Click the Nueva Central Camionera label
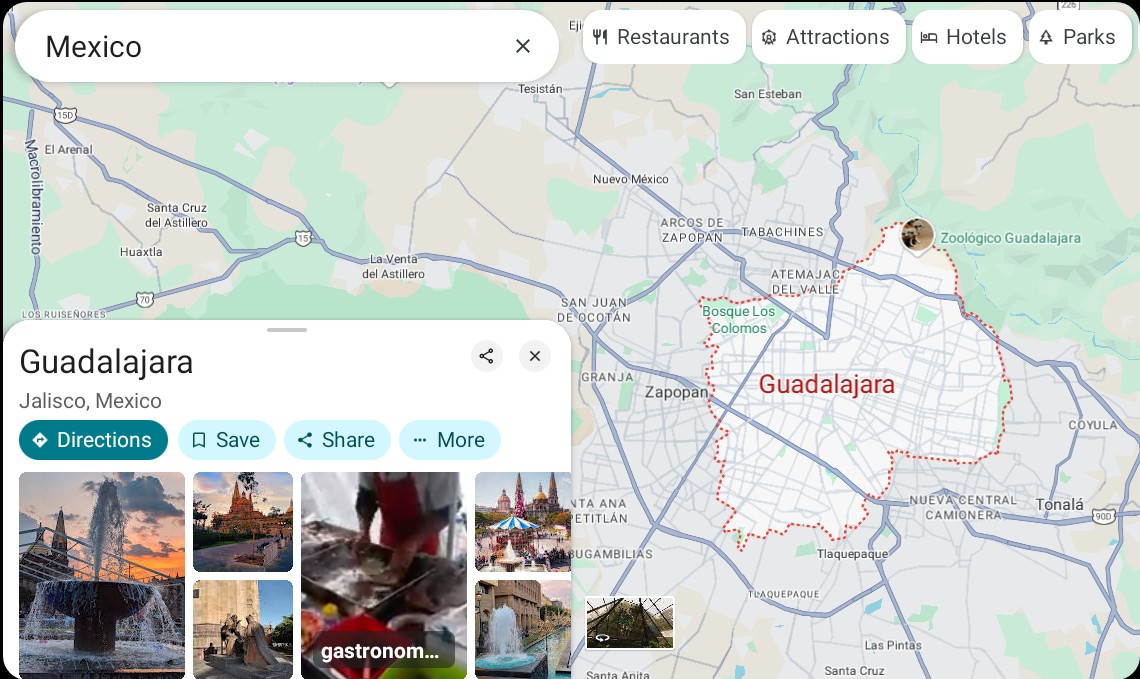 point(963,507)
